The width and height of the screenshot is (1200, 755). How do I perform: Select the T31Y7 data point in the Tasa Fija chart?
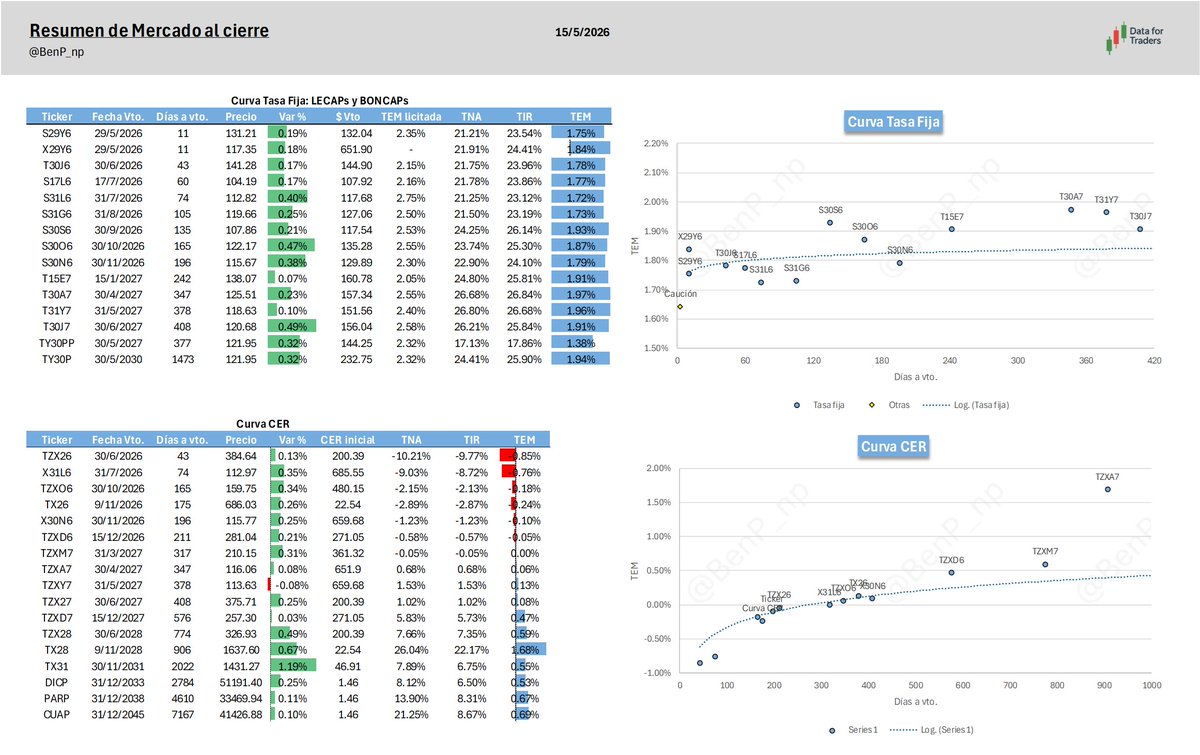click(1106, 212)
